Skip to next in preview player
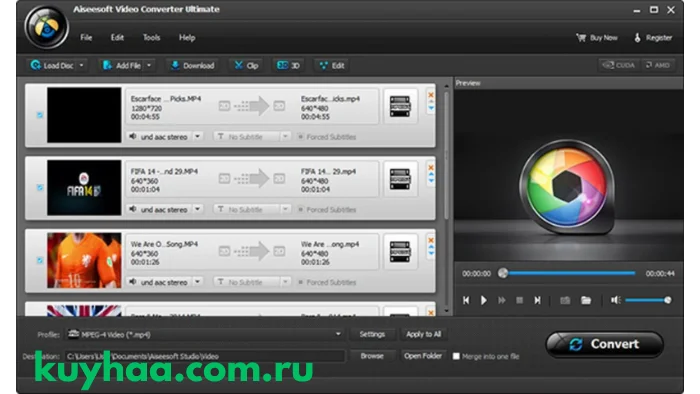The image size is (700, 394). (x=538, y=300)
